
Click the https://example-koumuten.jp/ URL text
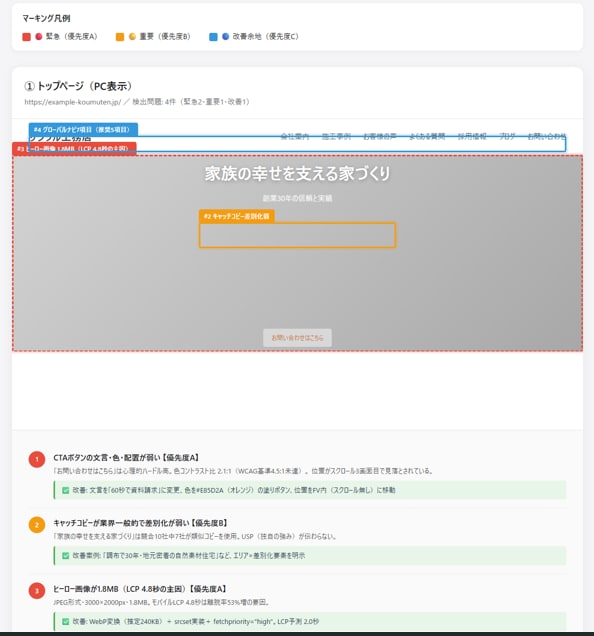[73, 102]
